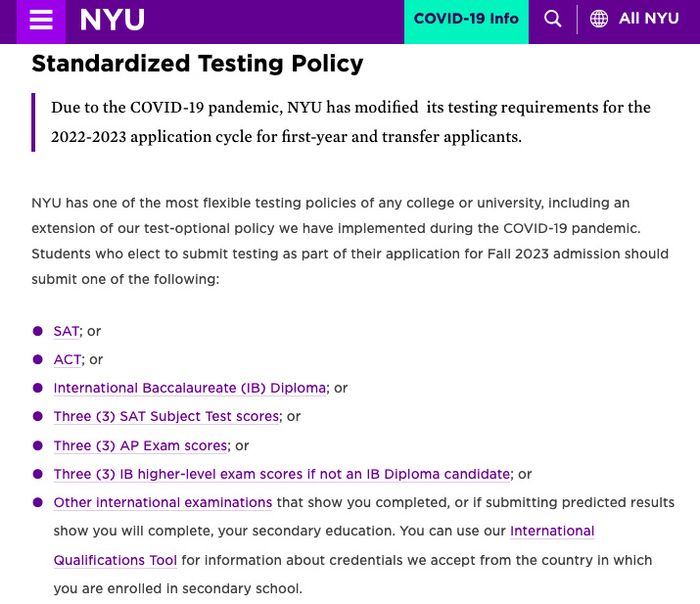Open the All NYU menu

[648, 19]
